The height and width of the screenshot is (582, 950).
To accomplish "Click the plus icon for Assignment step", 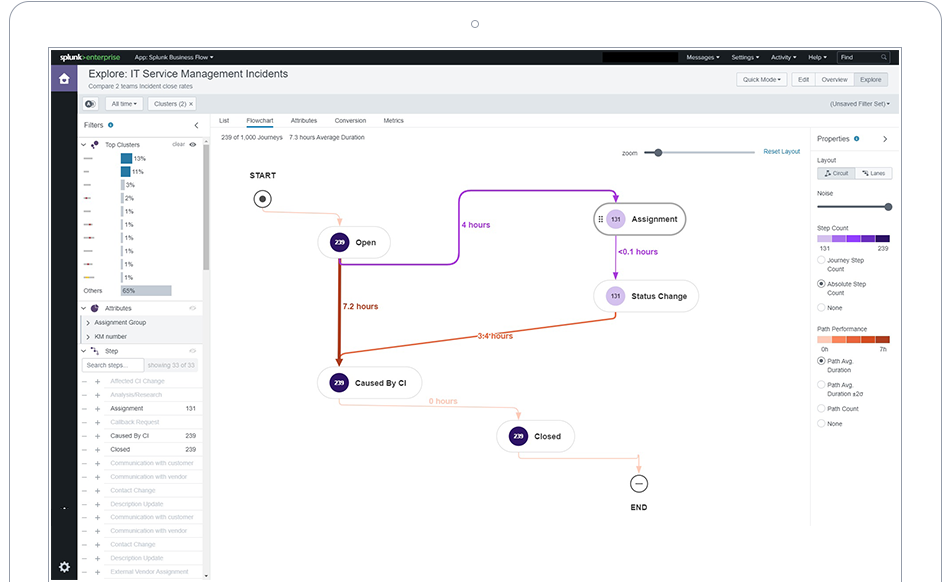I will coord(98,409).
